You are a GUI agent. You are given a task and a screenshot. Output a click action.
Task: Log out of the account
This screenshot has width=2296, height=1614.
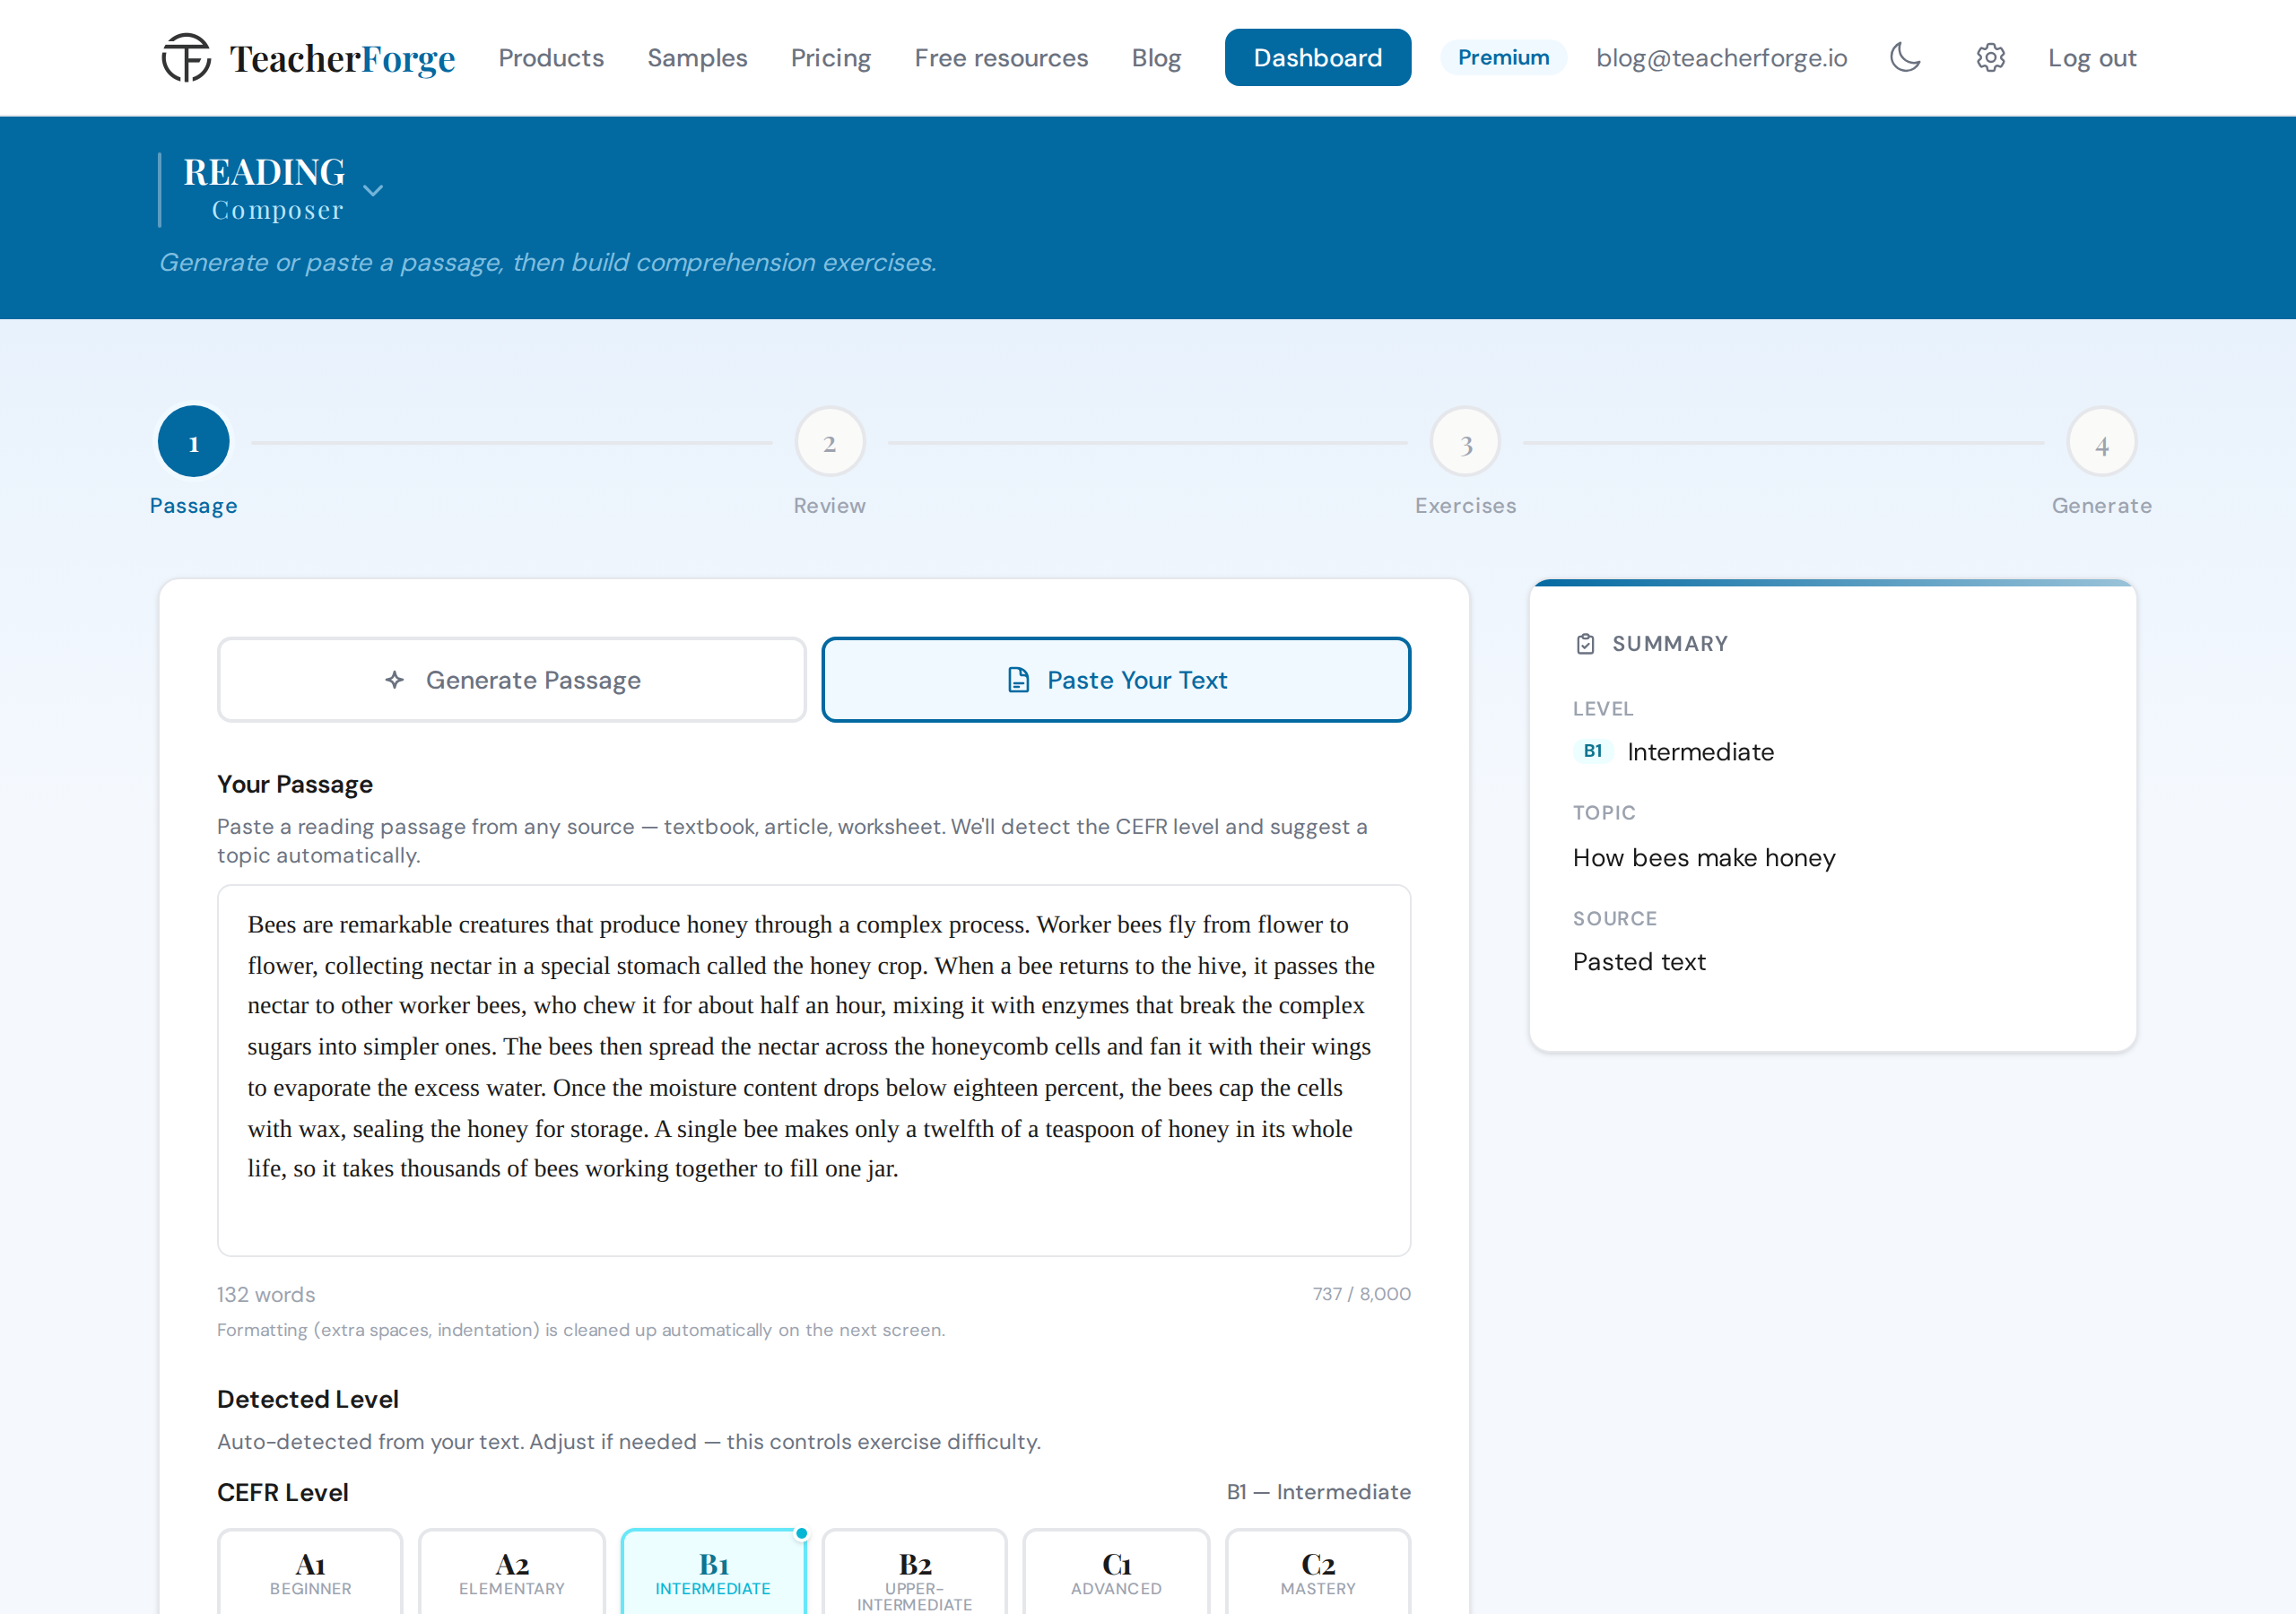[x=2091, y=58]
